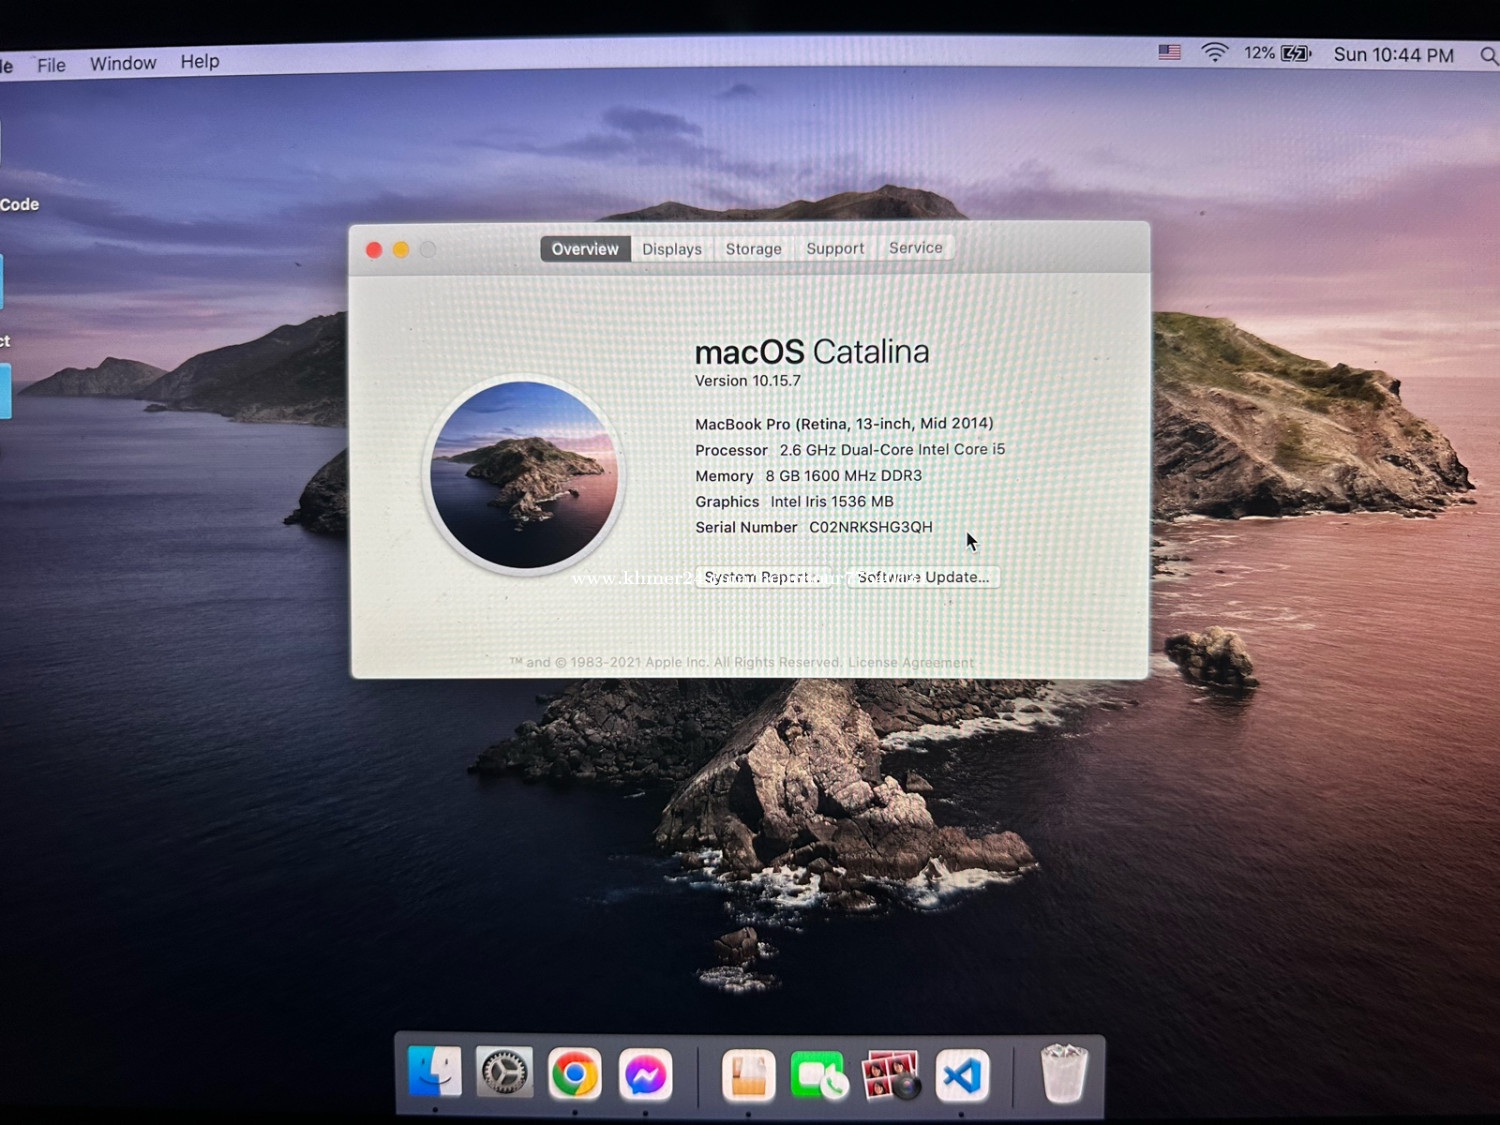The width and height of the screenshot is (1500, 1125).
Task: Click the Wi-Fi status icon
Action: [1214, 53]
